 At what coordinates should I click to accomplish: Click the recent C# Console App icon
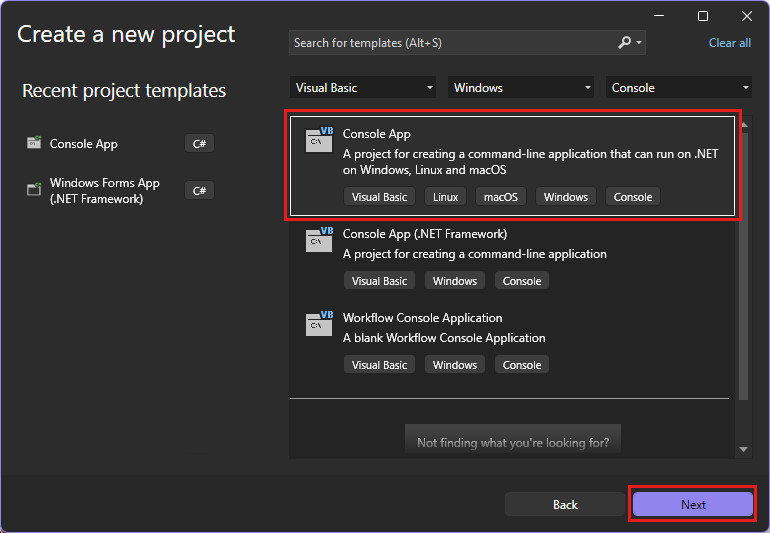[x=34, y=144]
